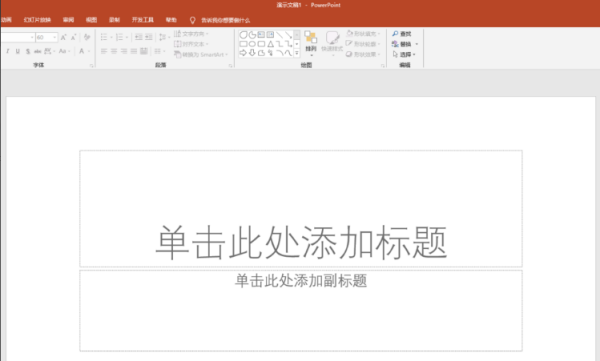600x361 pixels.
Task: Open character spacing dropdown
Action: [x=49, y=51]
